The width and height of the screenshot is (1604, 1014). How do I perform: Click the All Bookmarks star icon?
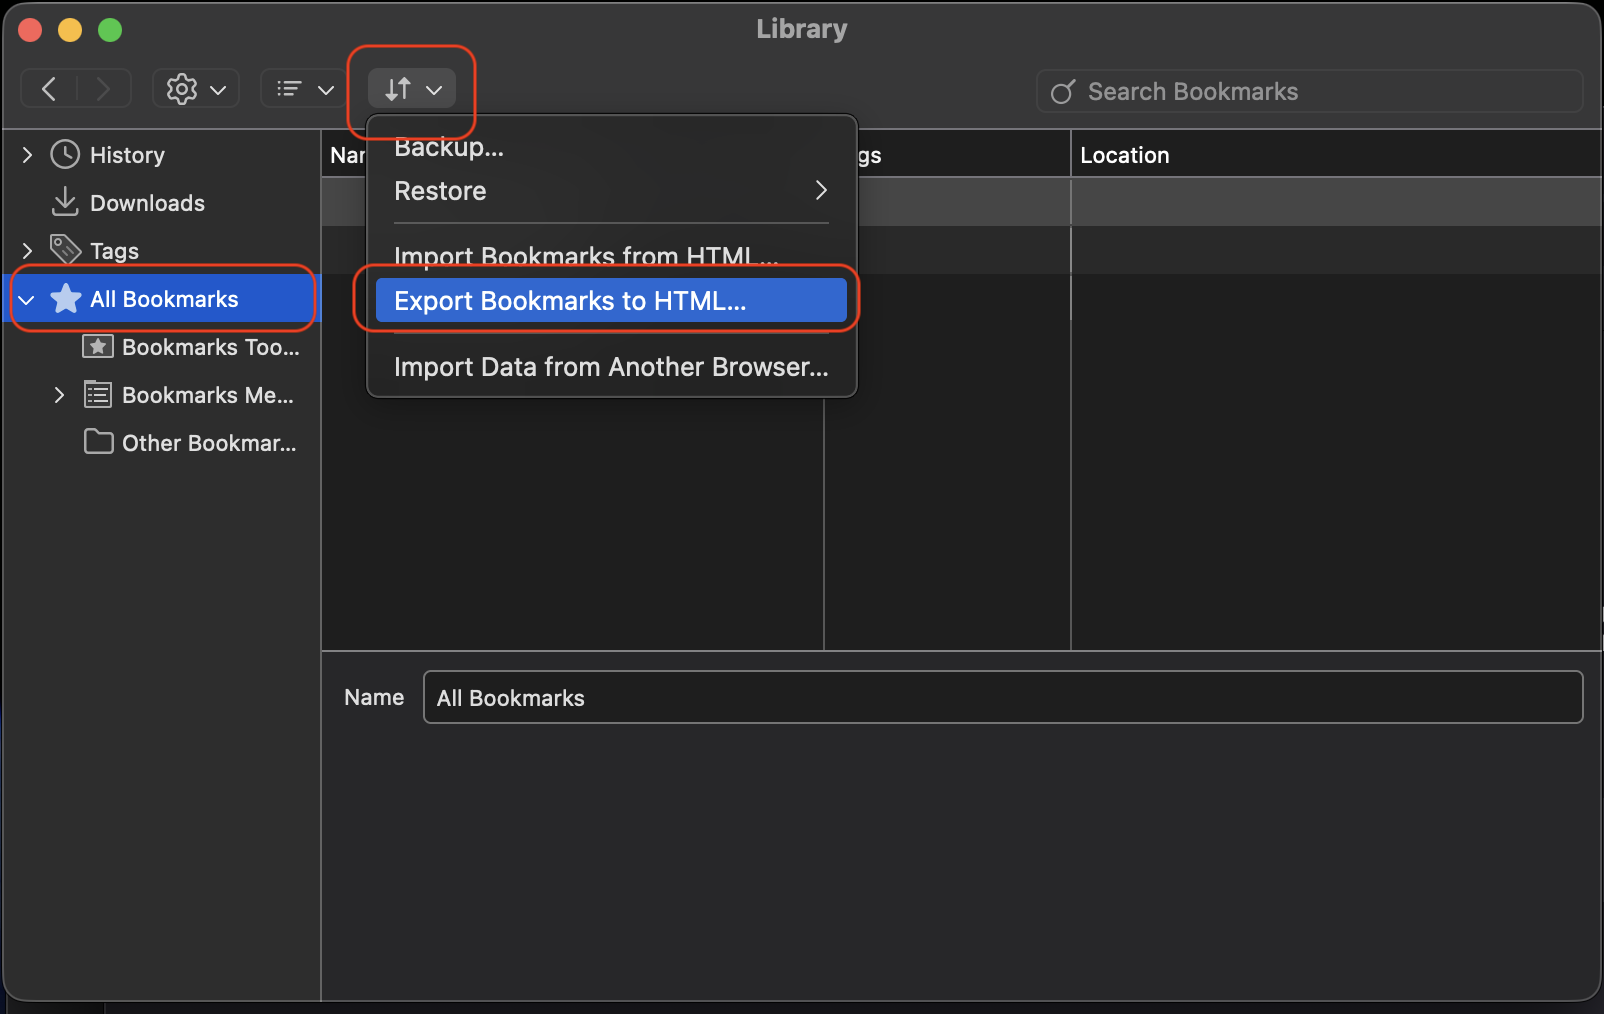65,298
